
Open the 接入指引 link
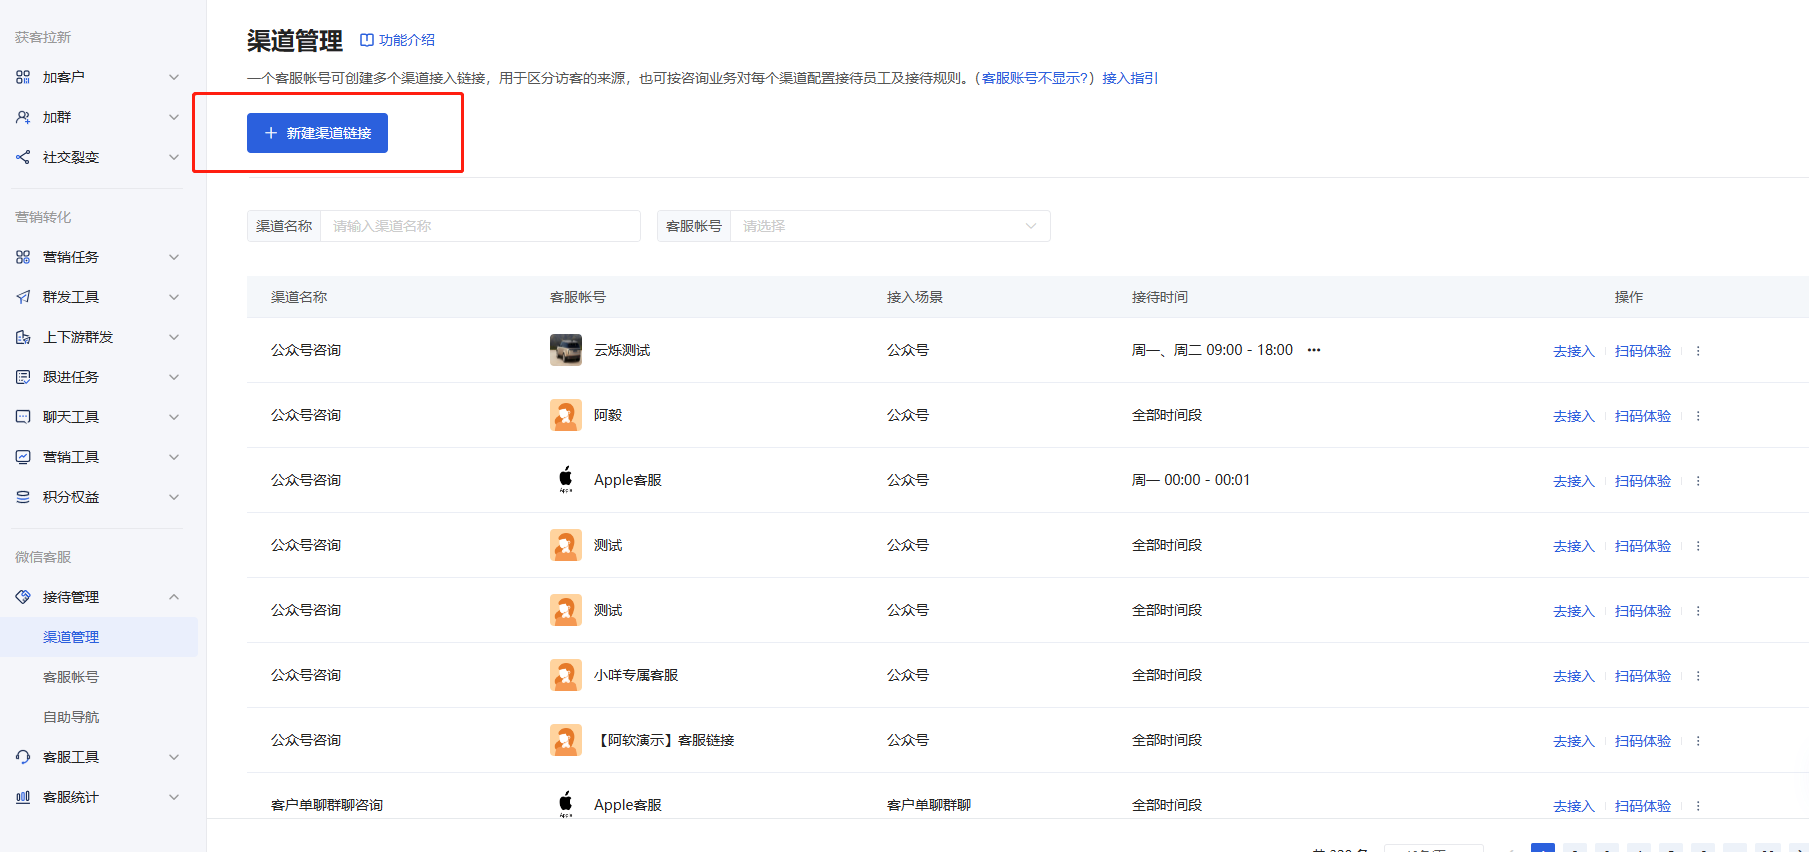pyautogui.click(x=1130, y=78)
